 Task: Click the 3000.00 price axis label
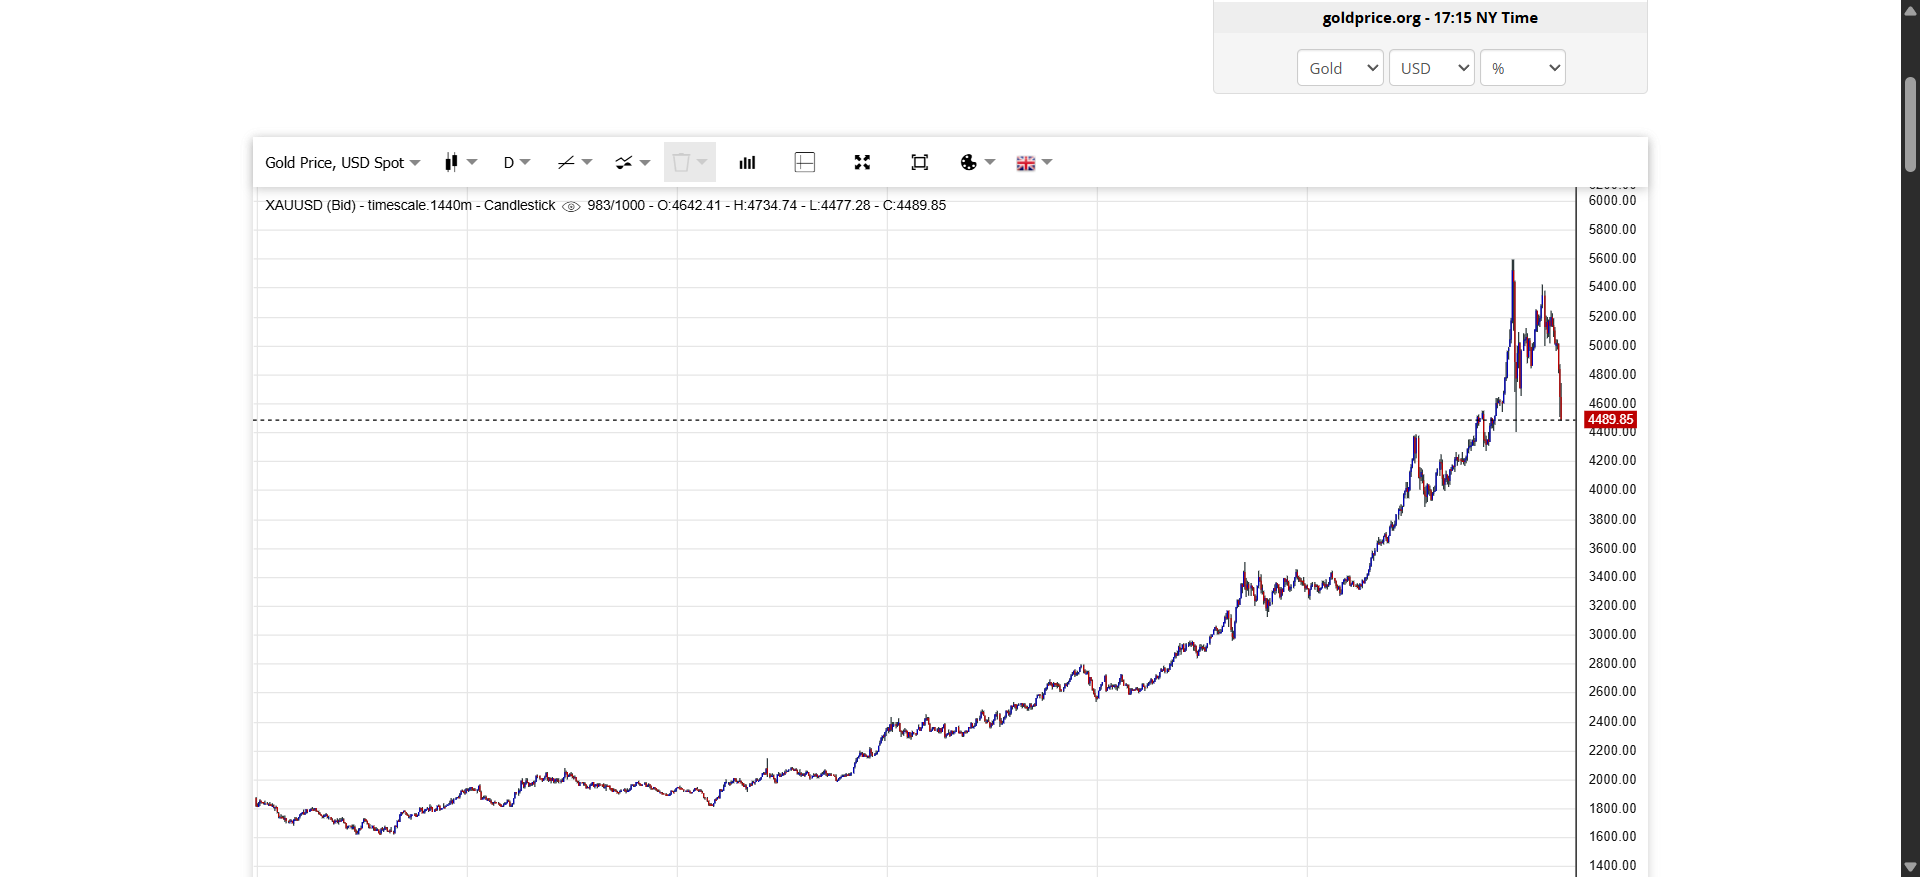1612,634
